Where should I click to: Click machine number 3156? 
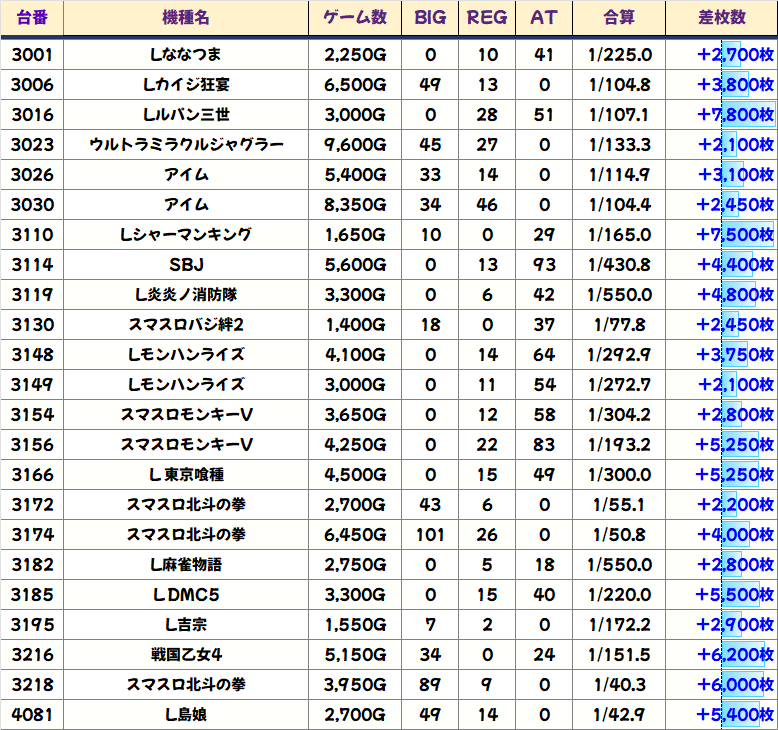coord(32,445)
